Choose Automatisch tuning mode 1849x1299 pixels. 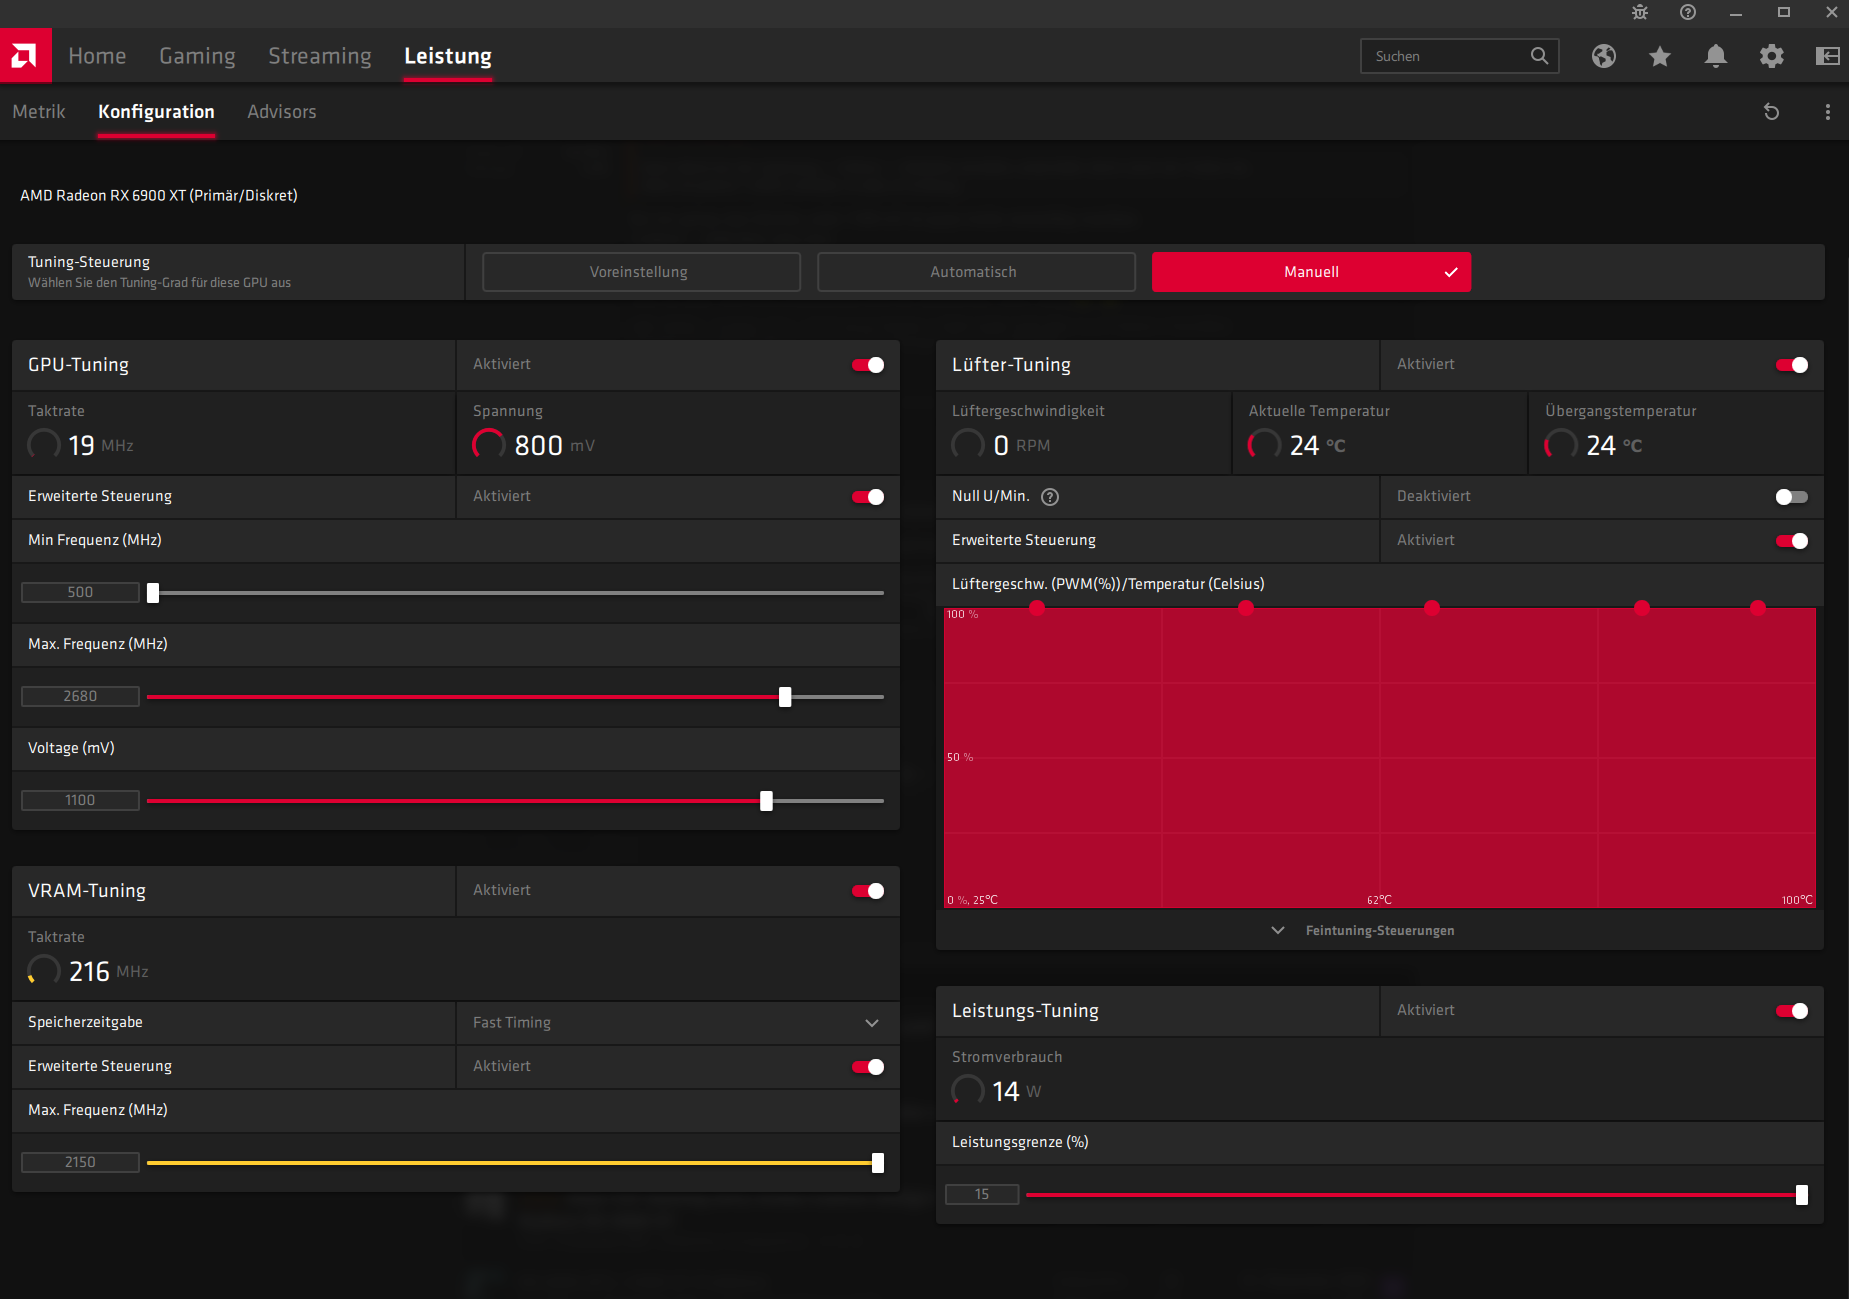[976, 272]
